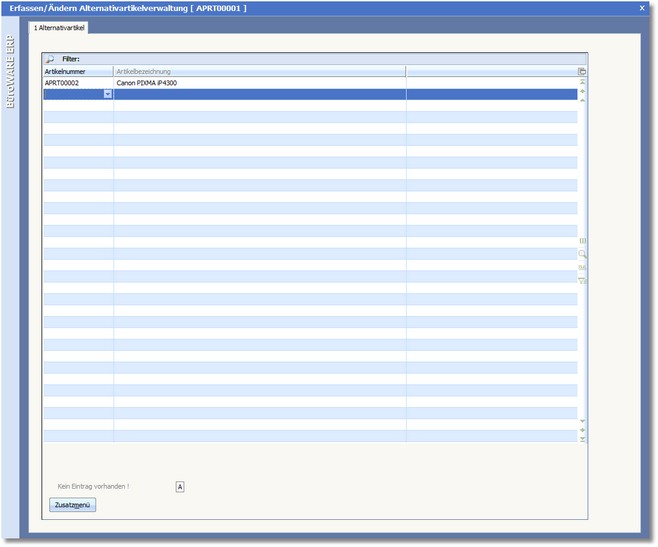Image resolution: width=658 pixels, height=547 pixels.
Task: Jump to first row with the top arrow
Action: (x=582, y=82)
